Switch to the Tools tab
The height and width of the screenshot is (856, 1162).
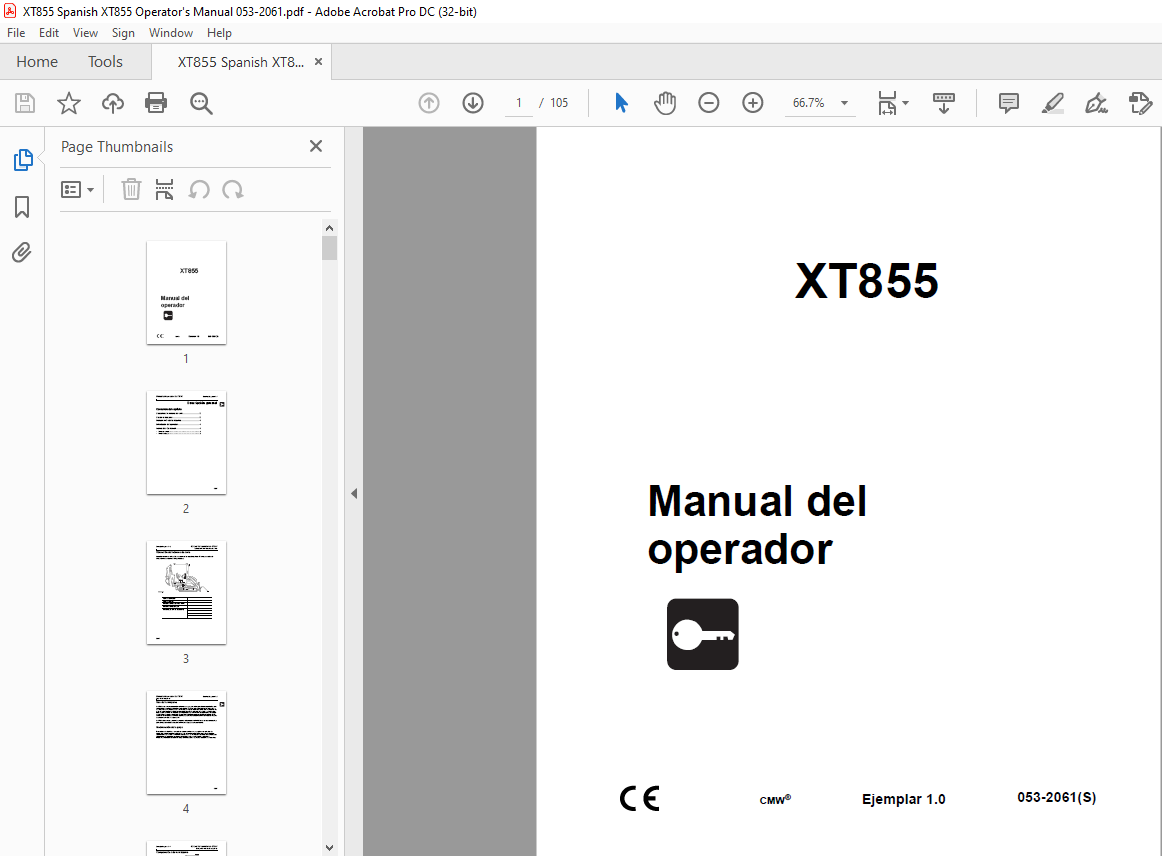pyautogui.click(x=105, y=62)
